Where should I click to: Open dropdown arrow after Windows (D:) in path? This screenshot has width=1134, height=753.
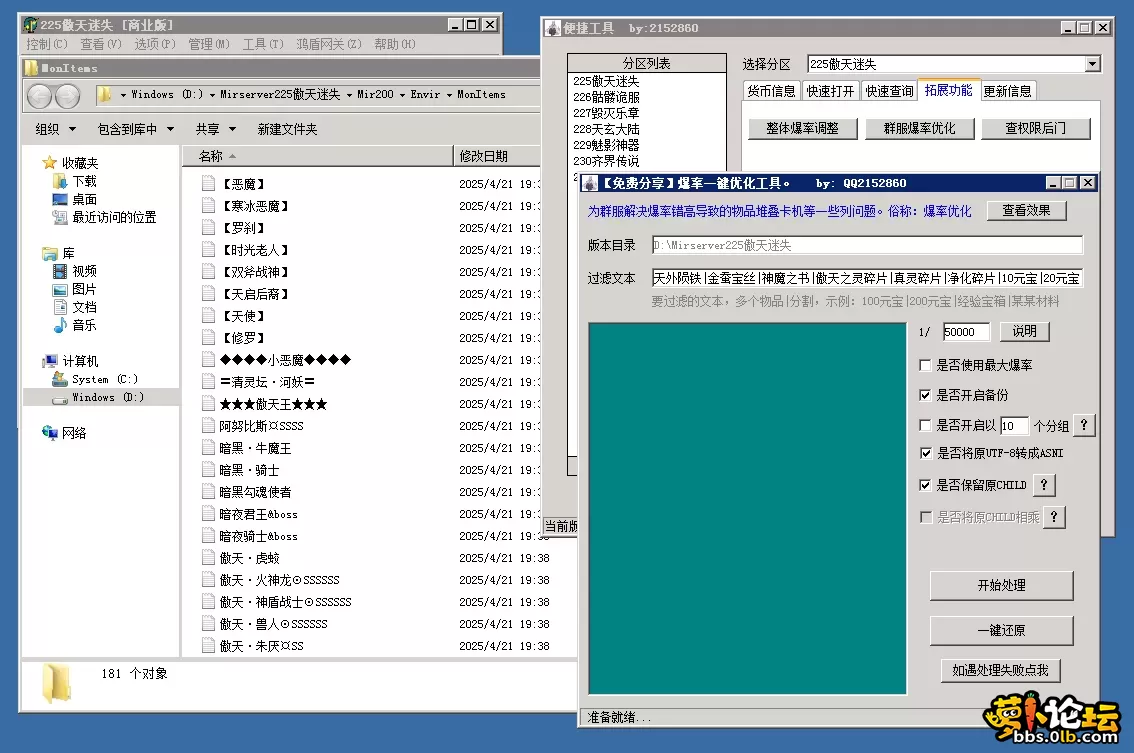point(212,95)
